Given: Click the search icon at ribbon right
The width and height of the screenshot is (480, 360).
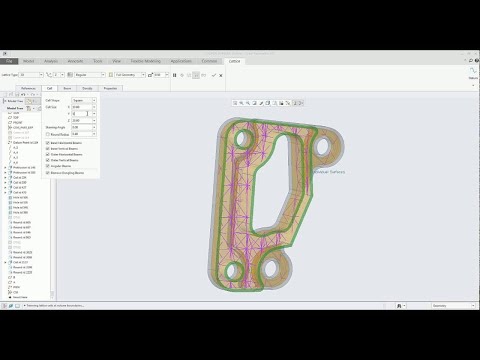Looking at the screenshot, I should pos(471,61).
